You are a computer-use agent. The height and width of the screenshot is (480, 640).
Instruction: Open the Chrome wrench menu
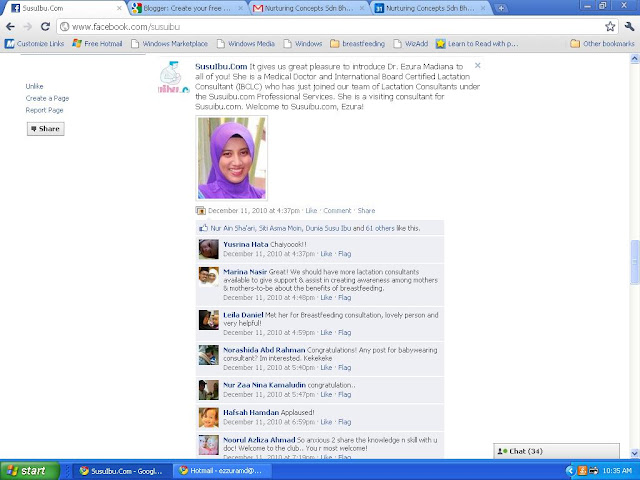pos(629,27)
